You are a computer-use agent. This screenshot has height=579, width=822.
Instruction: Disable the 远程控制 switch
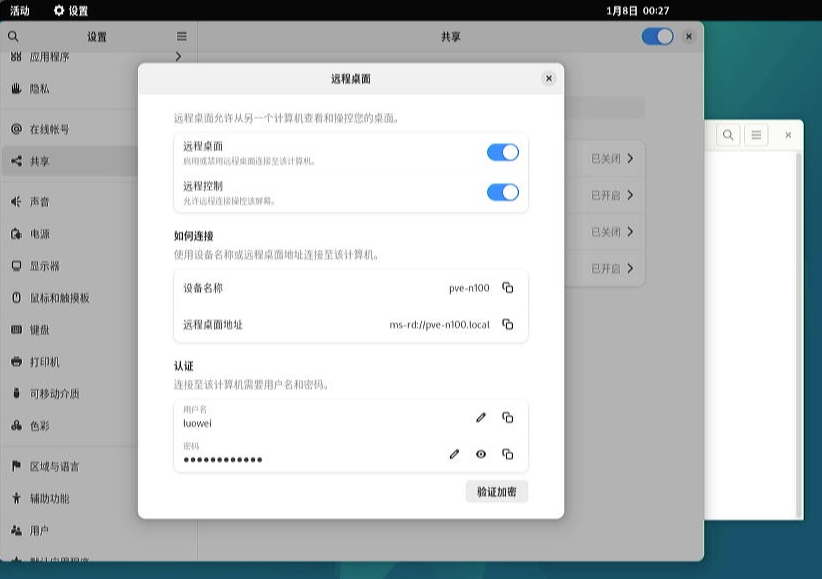click(x=502, y=192)
